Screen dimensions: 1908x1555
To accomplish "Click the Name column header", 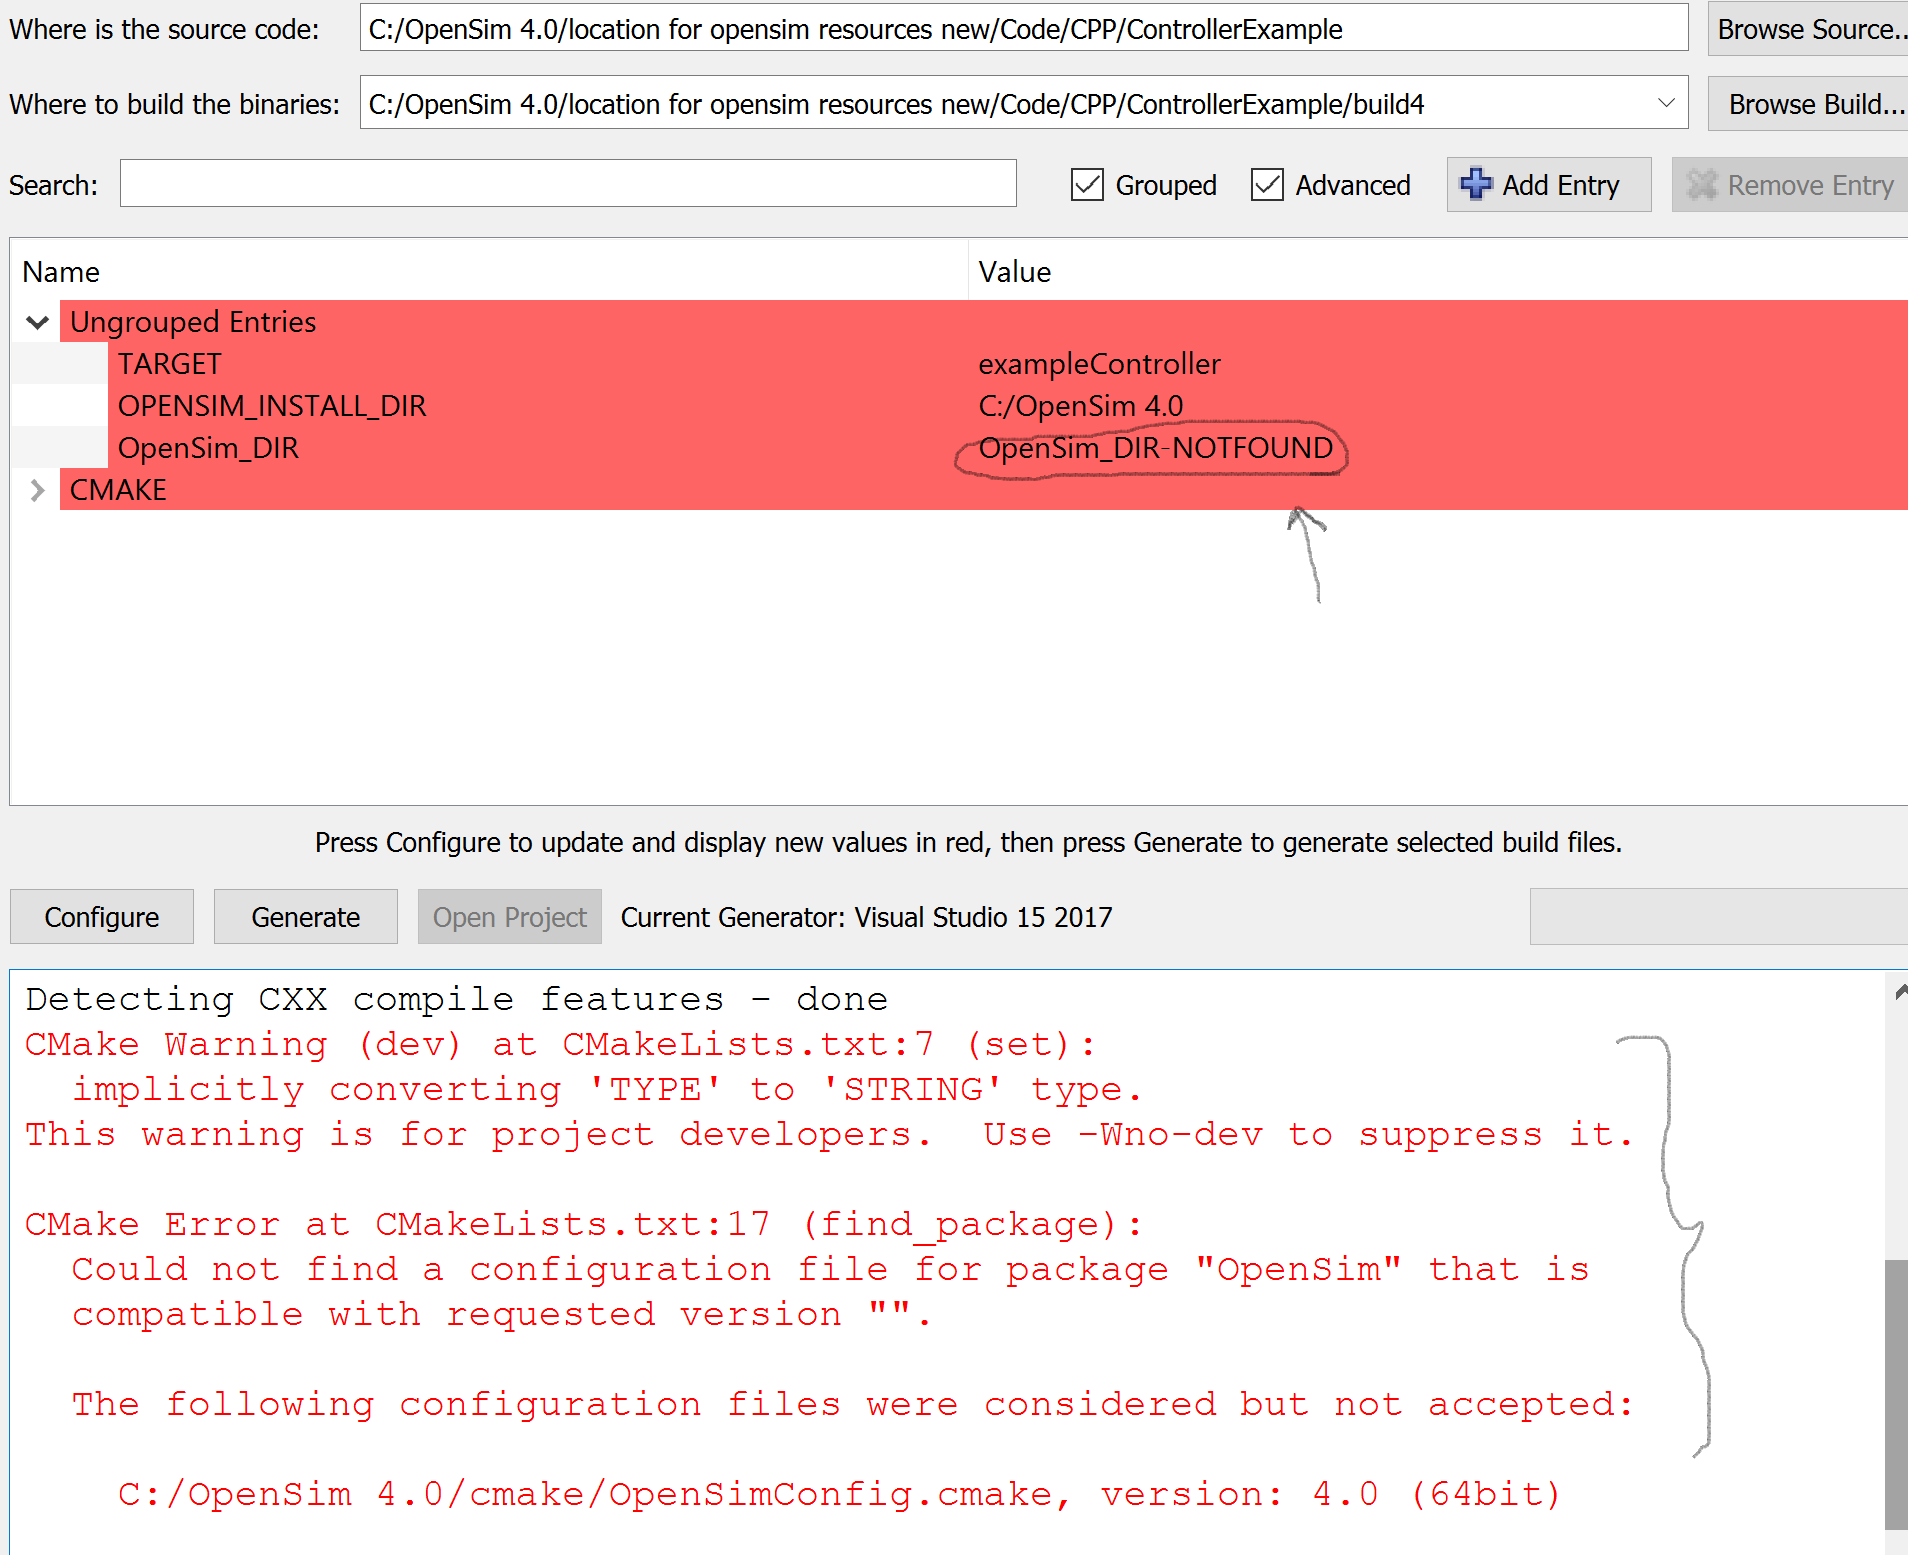I will tap(489, 271).
